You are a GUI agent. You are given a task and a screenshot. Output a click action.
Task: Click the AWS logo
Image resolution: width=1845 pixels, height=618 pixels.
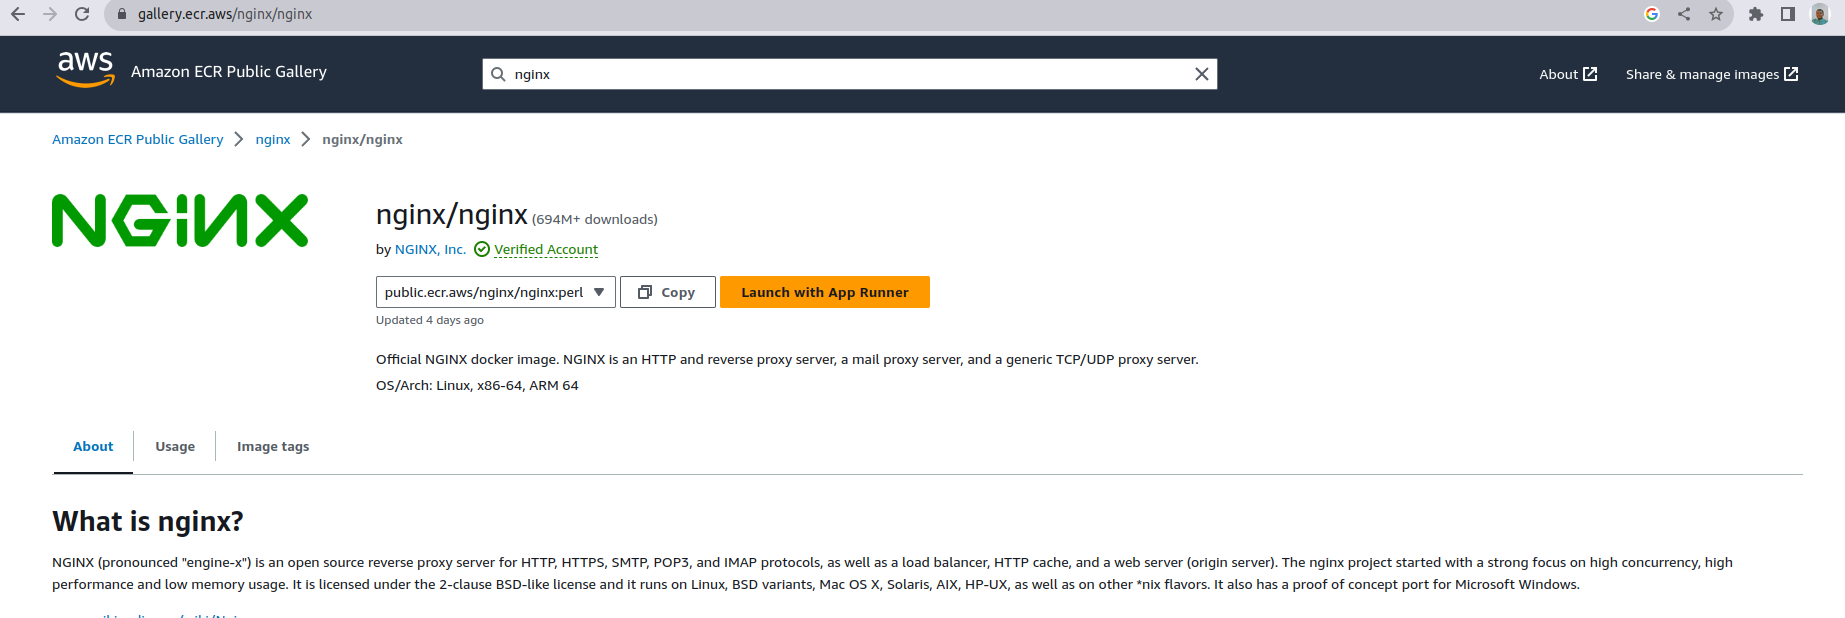click(x=85, y=70)
